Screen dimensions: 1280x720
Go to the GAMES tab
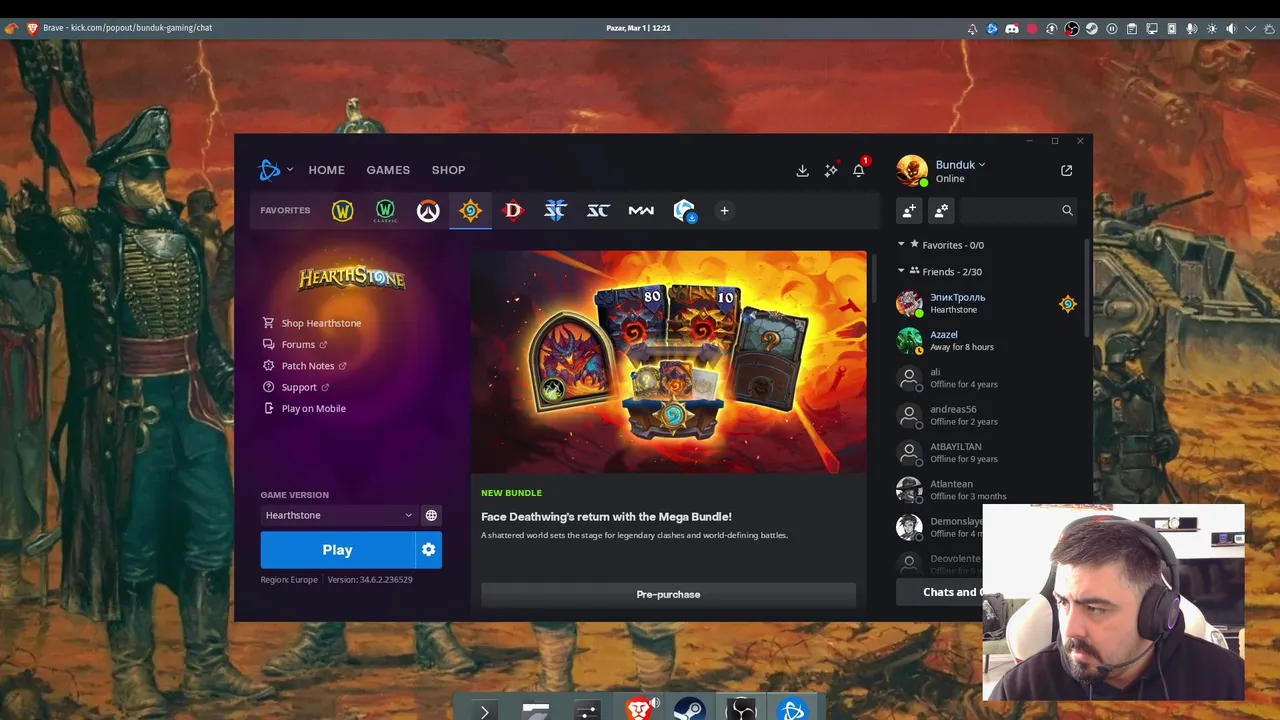[388, 170]
